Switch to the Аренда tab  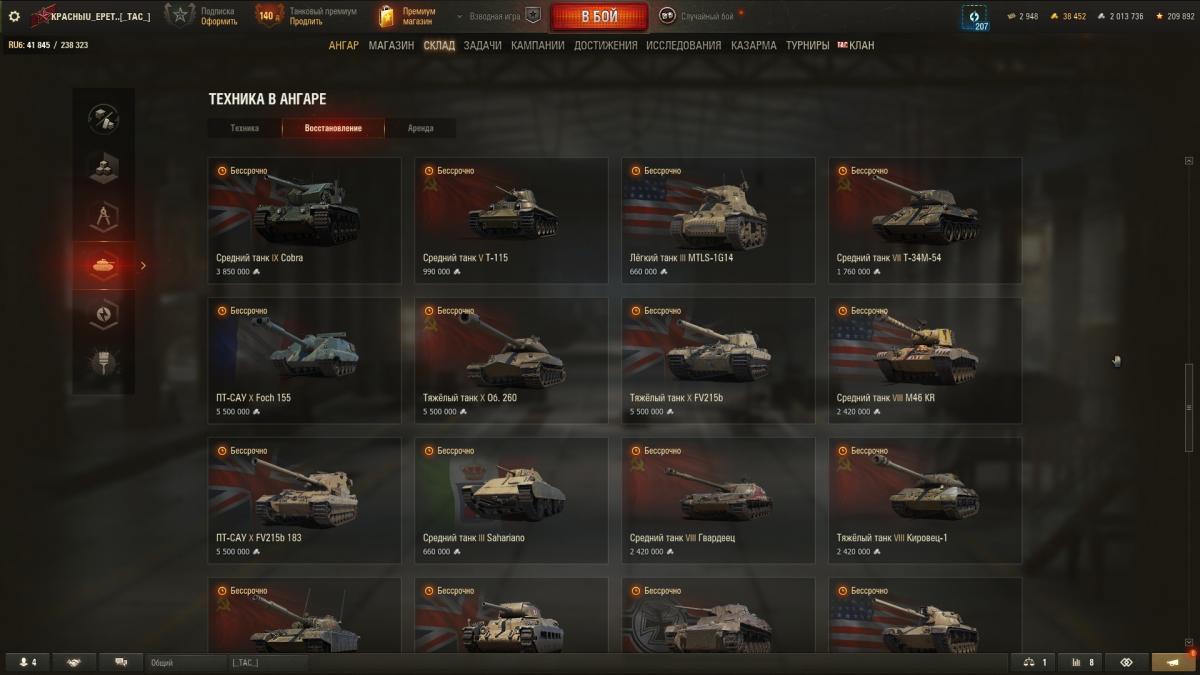tap(421, 128)
